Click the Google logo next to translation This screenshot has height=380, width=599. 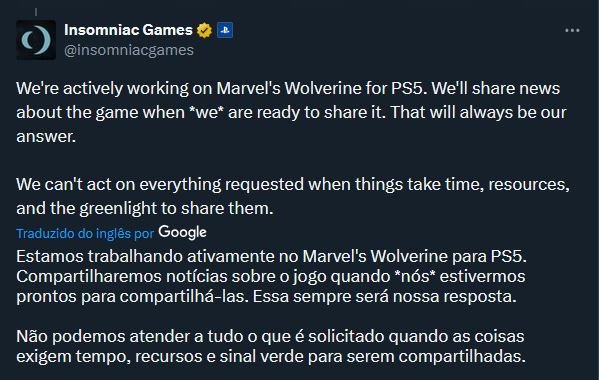click(x=183, y=232)
